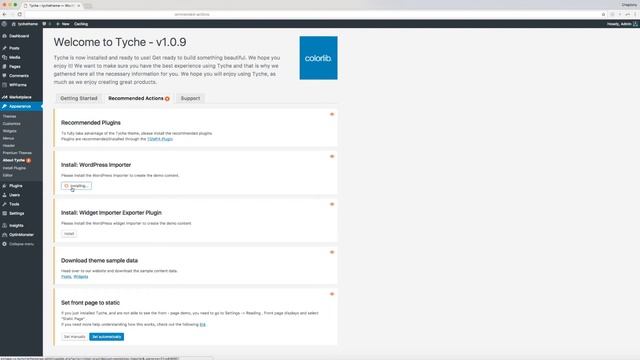Open the site home in admin bar

coord(25,24)
